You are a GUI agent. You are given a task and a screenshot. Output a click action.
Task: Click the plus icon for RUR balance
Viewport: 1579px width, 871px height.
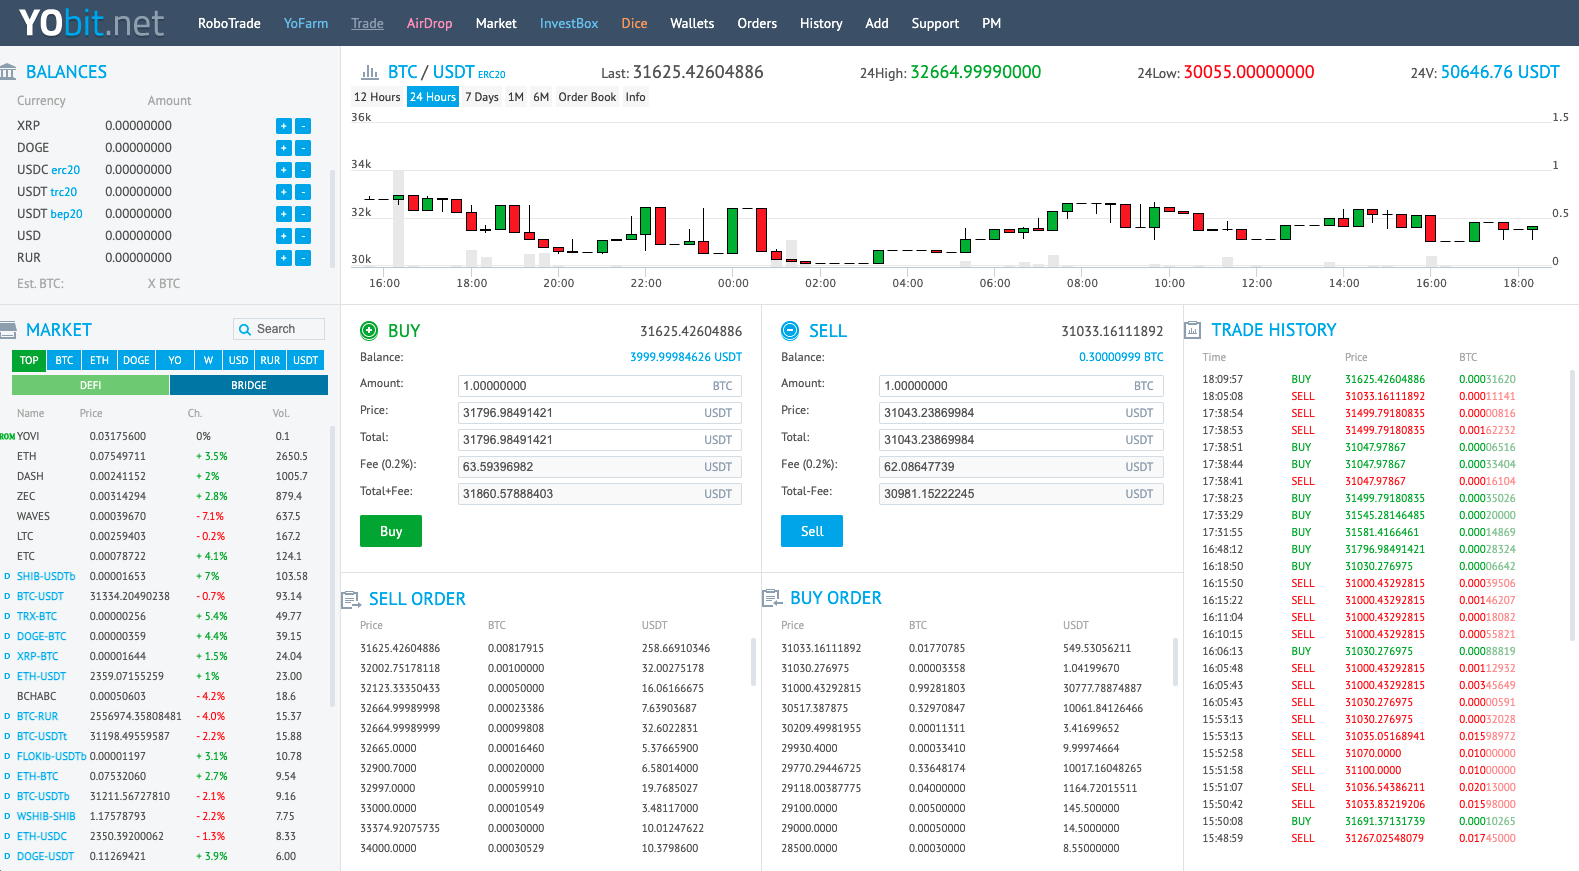(x=284, y=258)
